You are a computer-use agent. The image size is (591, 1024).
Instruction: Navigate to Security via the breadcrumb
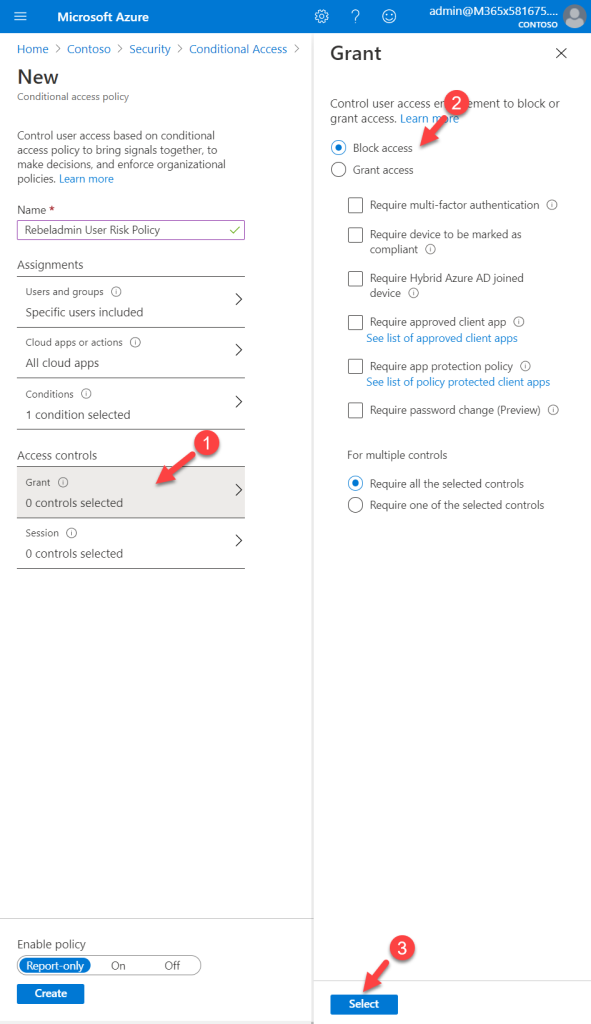click(x=150, y=48)
